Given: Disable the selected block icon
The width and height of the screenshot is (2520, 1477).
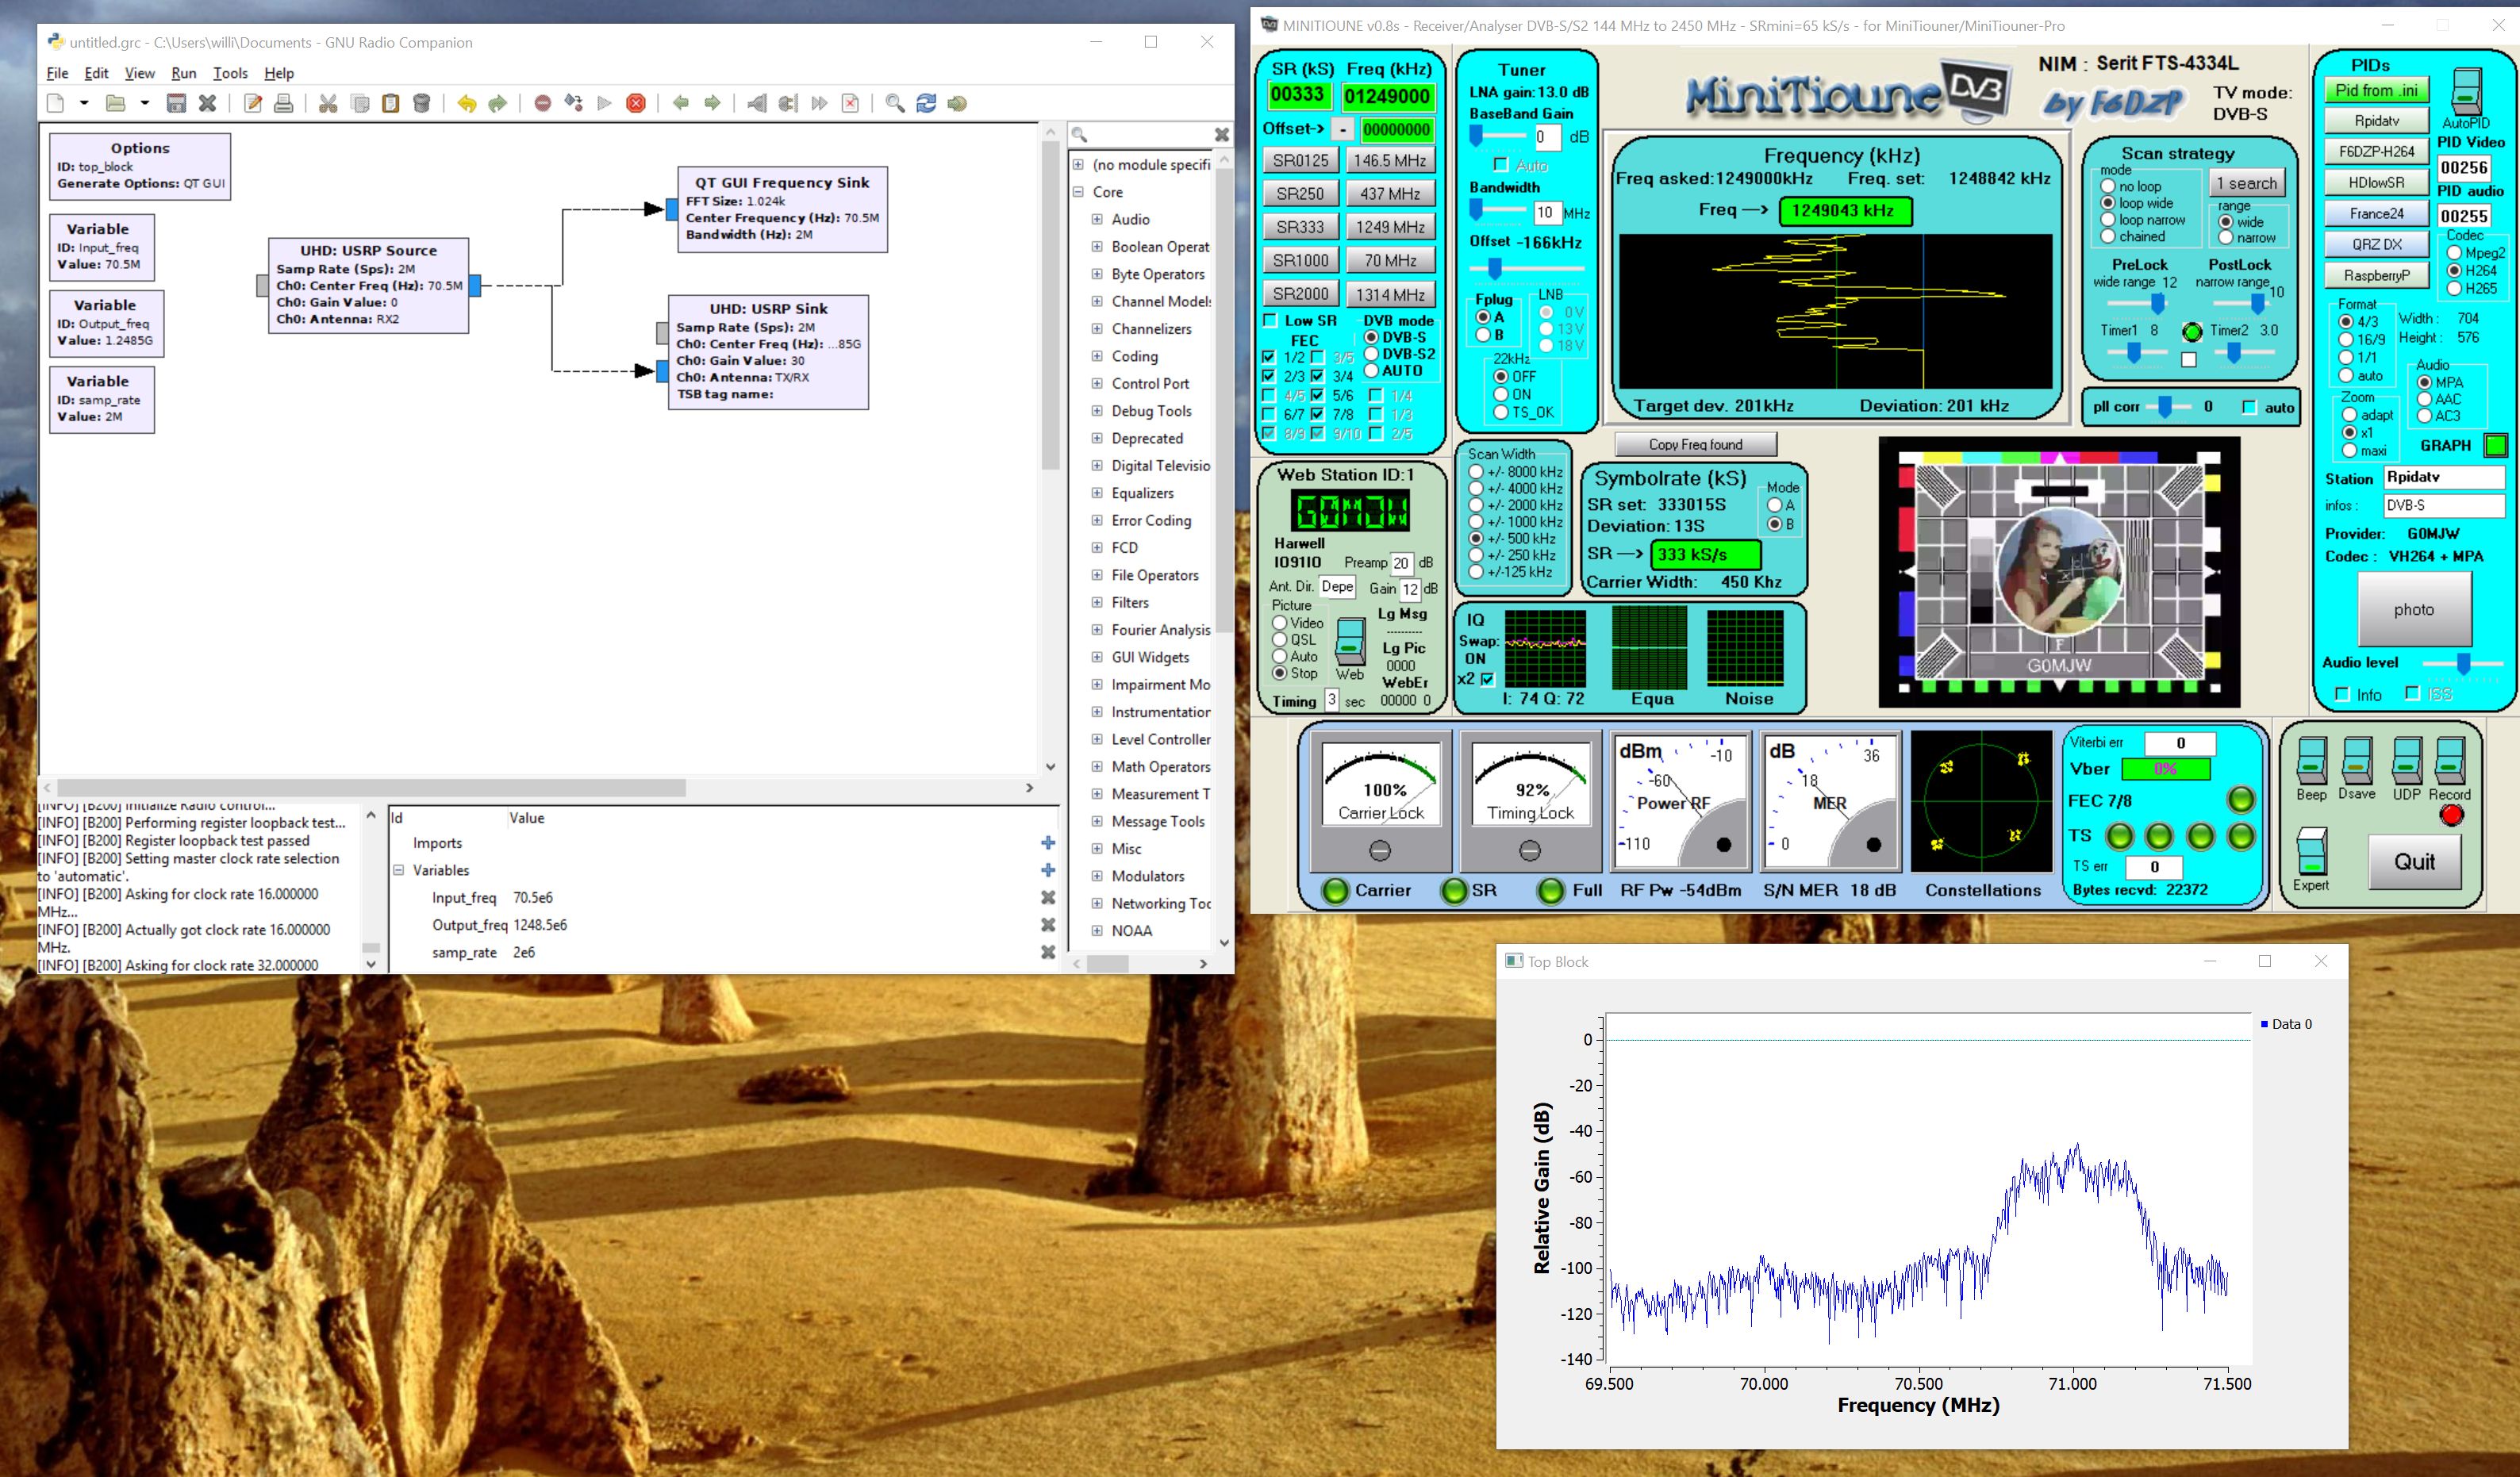Looking at the screenshot, I should (788, 103).
